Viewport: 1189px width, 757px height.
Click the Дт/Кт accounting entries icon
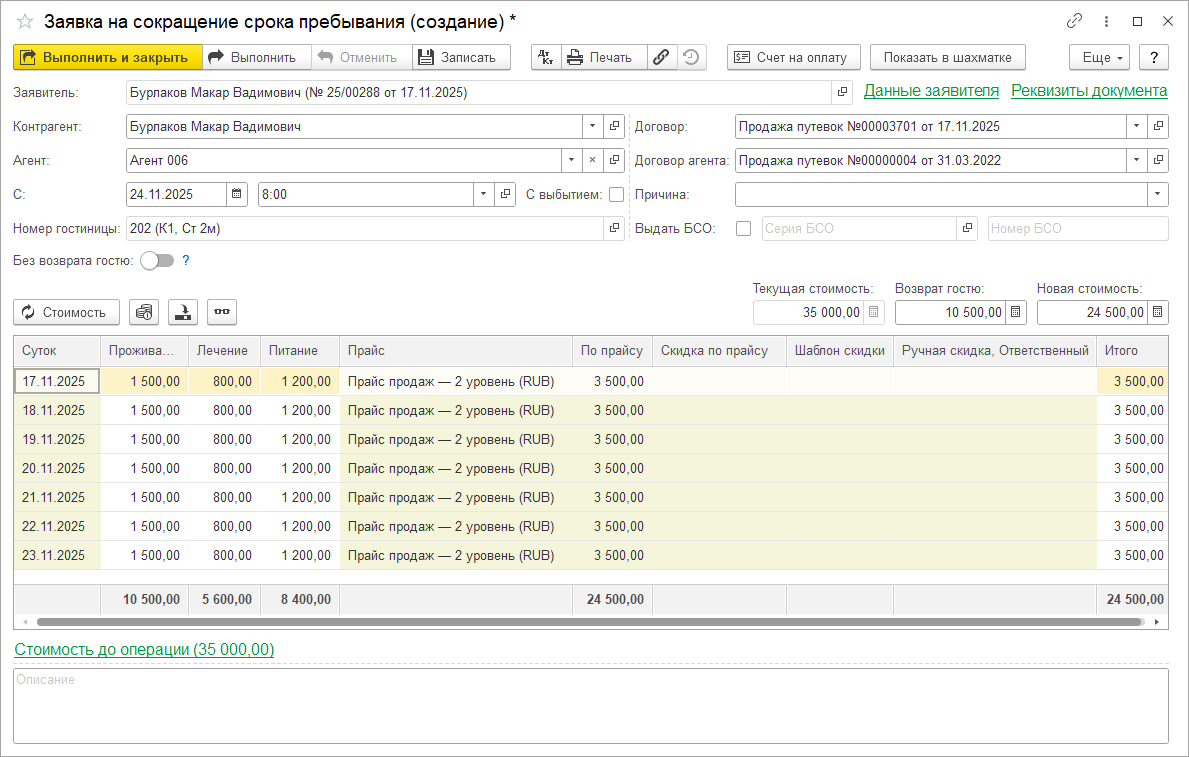pyautogui.click(x=546, y=57)
